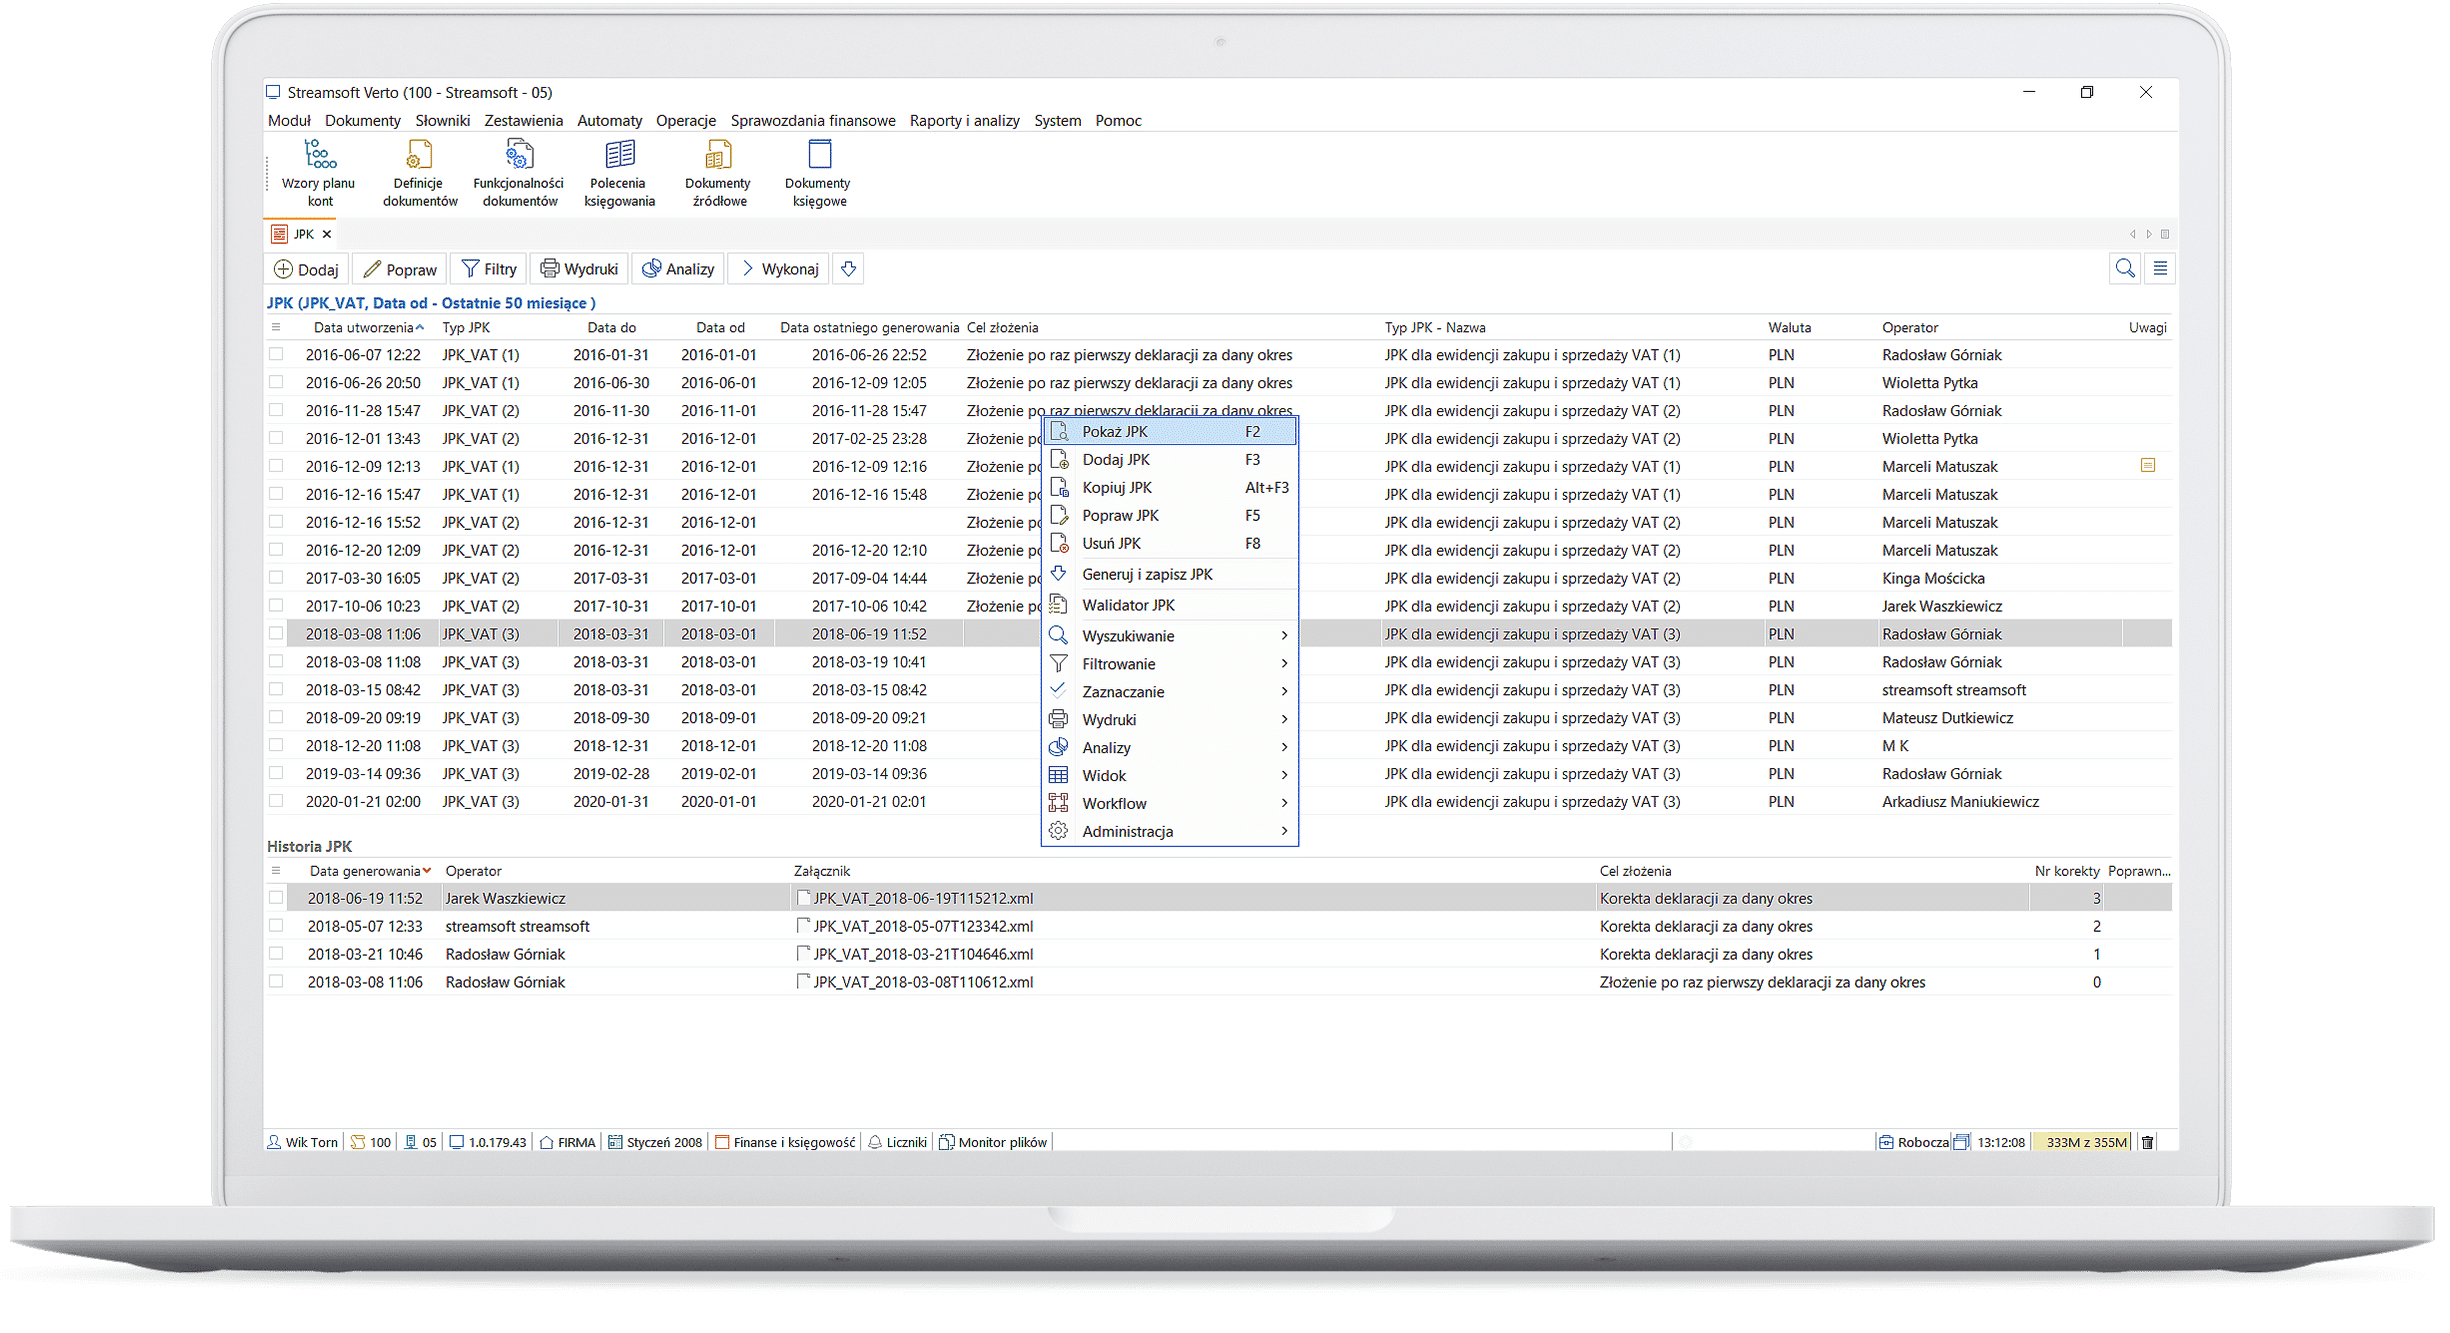The height and width of the screenshot is (1333, 2450).
Task: Tick history checkbox for 2018-06-19 11:52
Action: [x=276, y=898]
